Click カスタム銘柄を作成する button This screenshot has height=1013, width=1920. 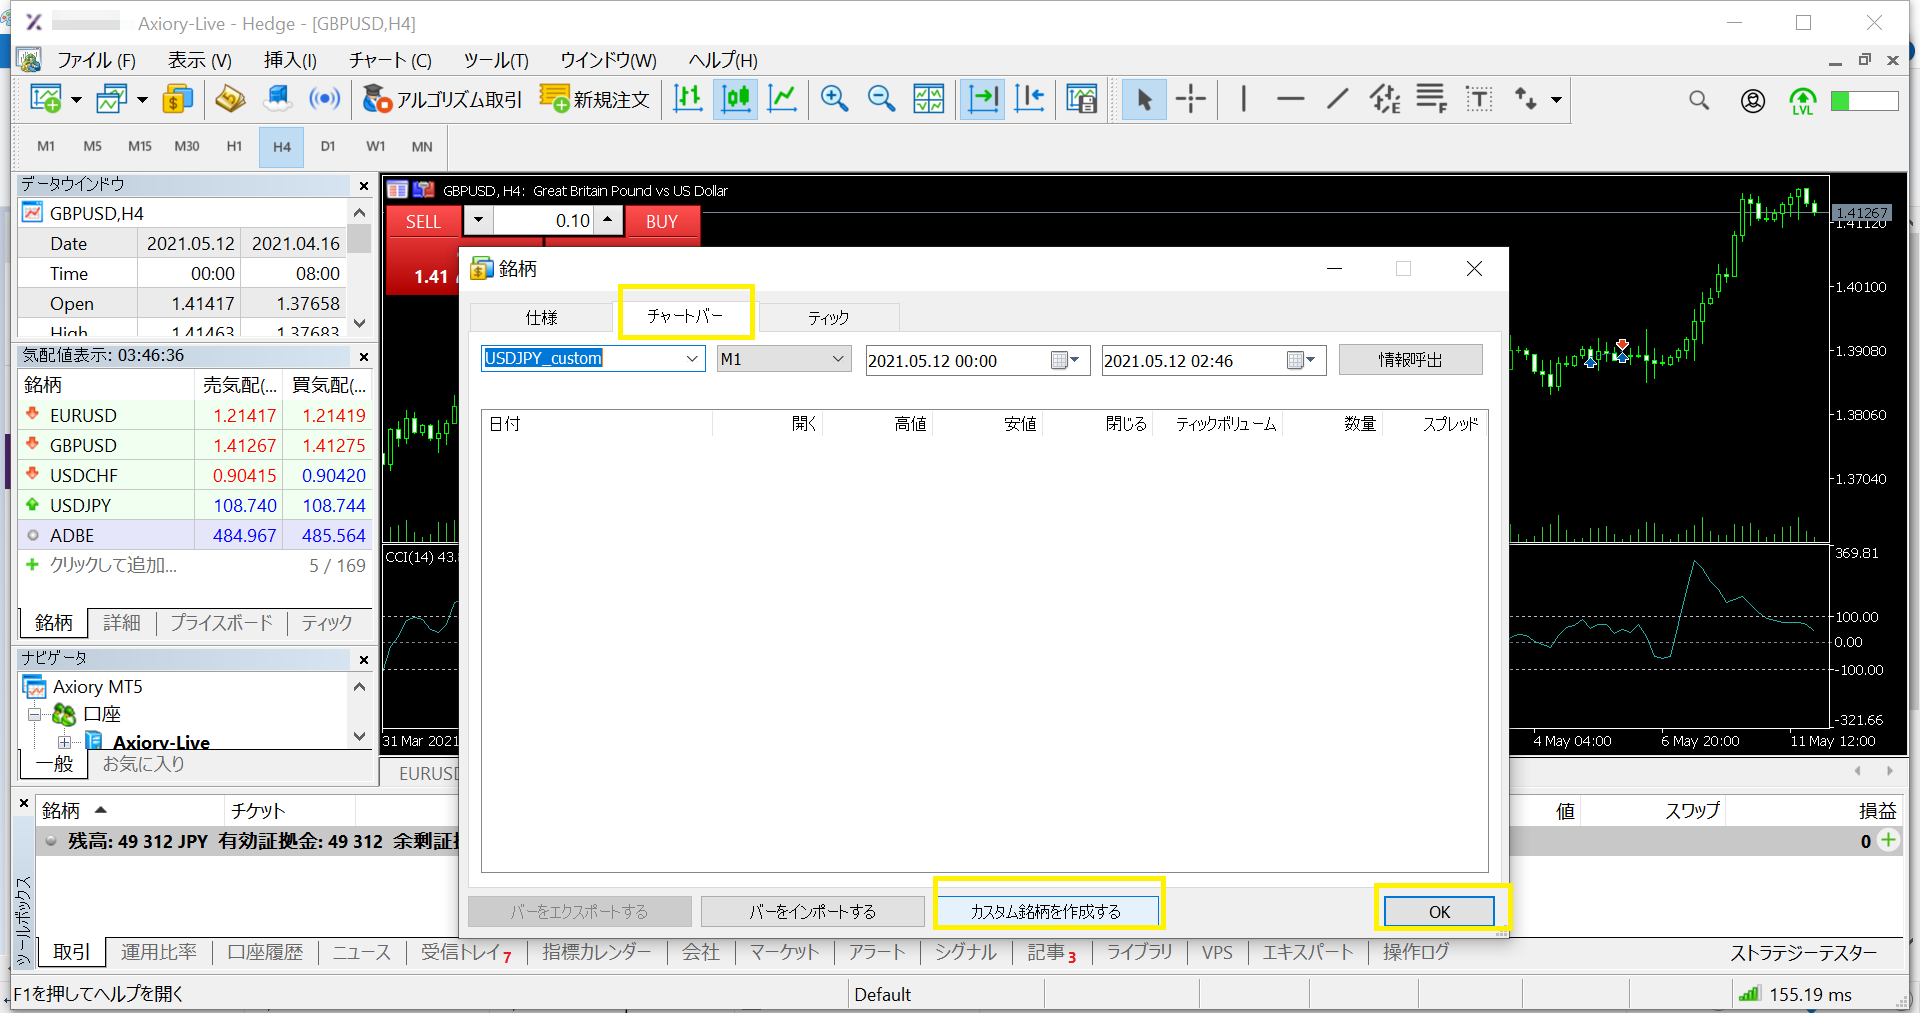coord(1046,912)
